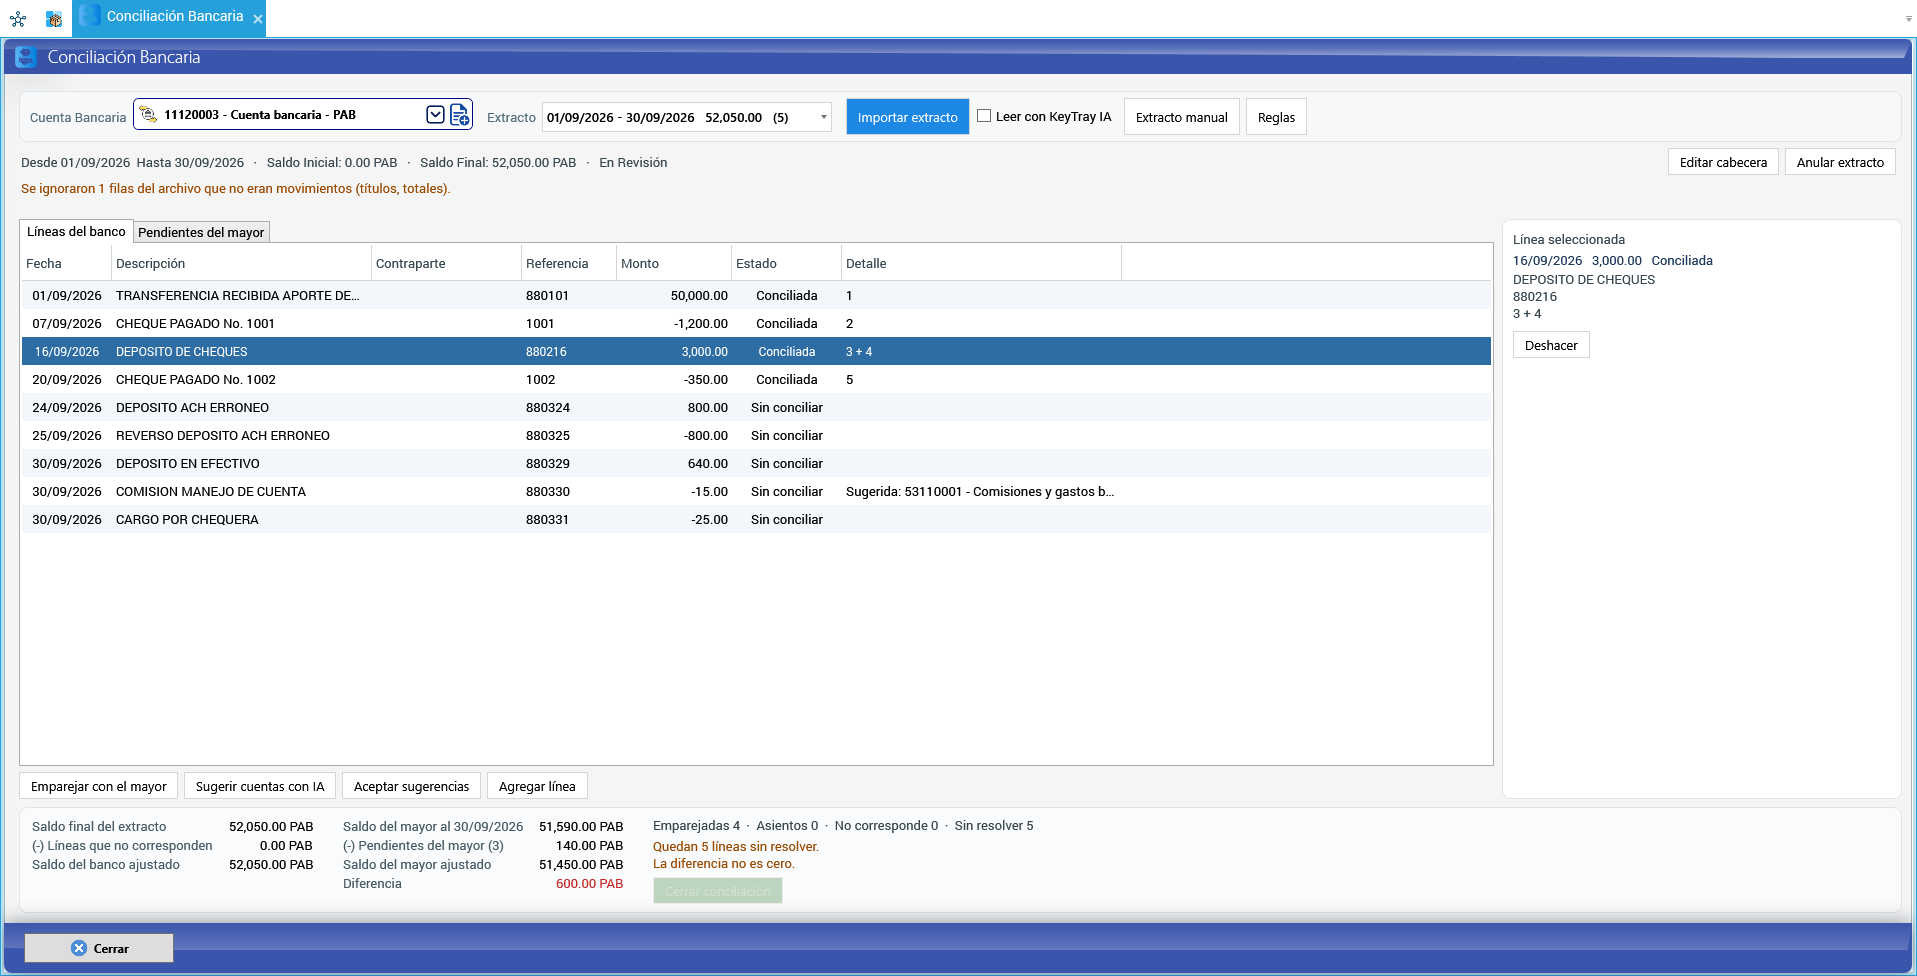Click the Anular extracto button
The width and height of the screenshot is (1917, 976).
pyautogui.click(x=1840, y=162)
